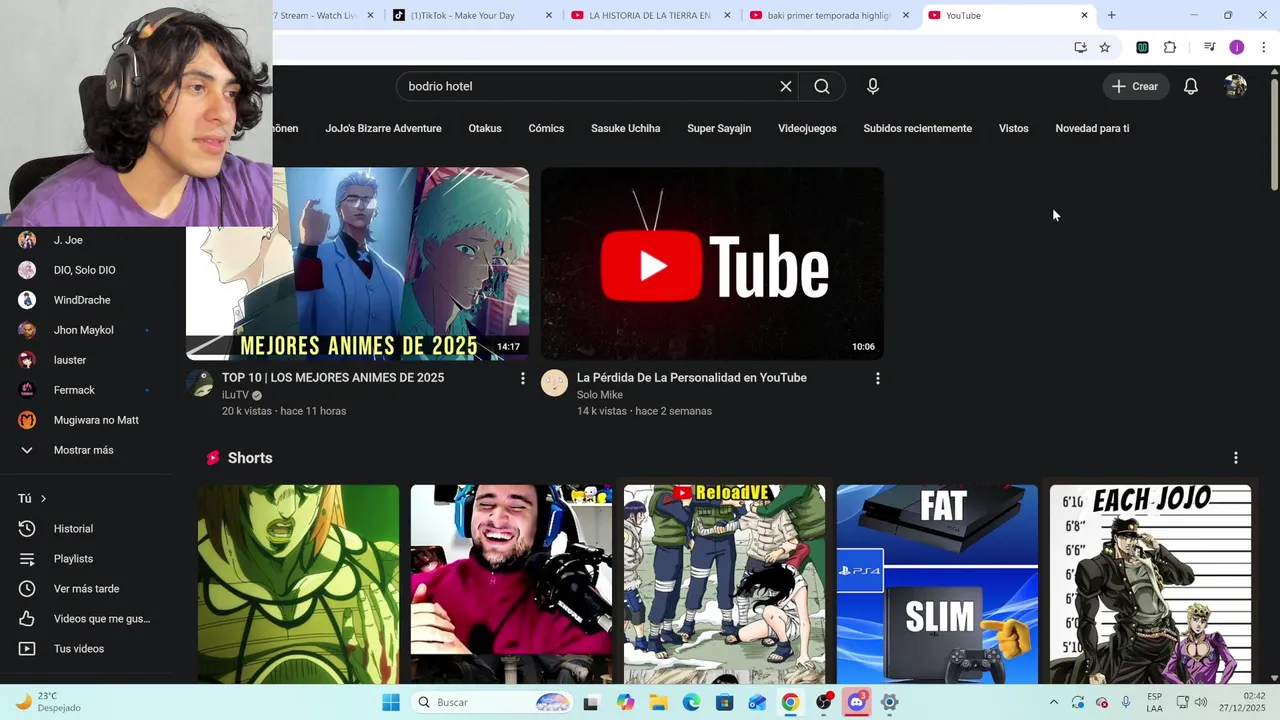Open the iLuTV channel name
The width and height of the screenshot is (1280, 720).
(x=235, y=395)
